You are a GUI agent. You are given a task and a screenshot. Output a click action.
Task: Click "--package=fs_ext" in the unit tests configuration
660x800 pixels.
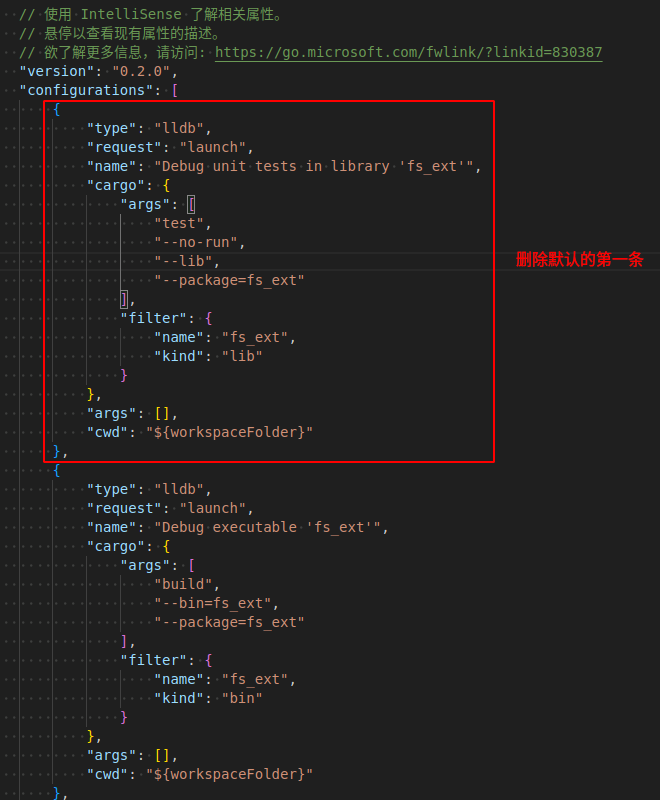click(230, 280)
